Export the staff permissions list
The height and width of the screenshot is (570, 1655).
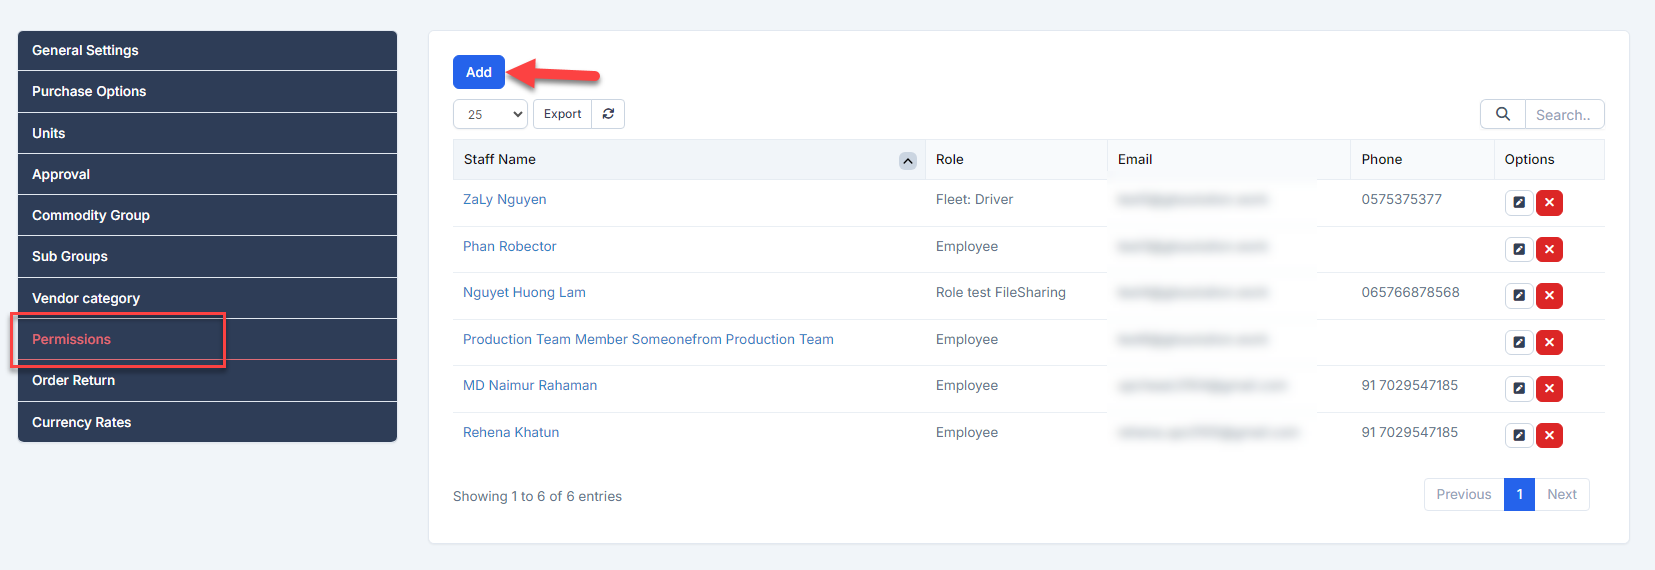point(562,114)
